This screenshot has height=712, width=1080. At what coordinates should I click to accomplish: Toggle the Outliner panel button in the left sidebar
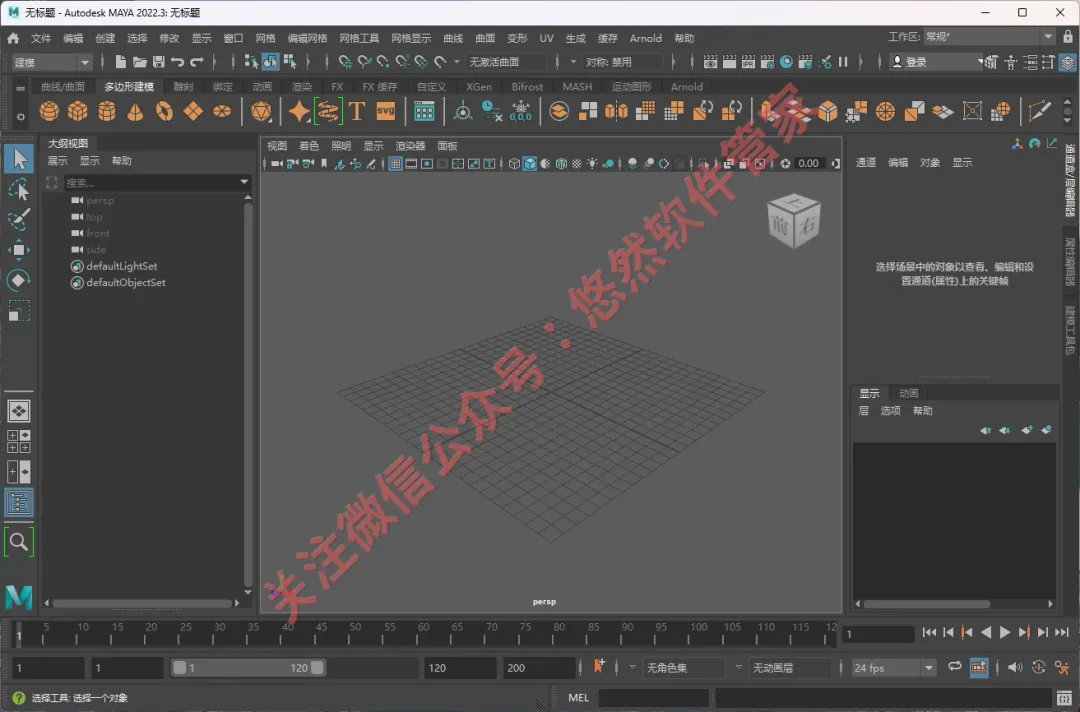click(19, 503)
